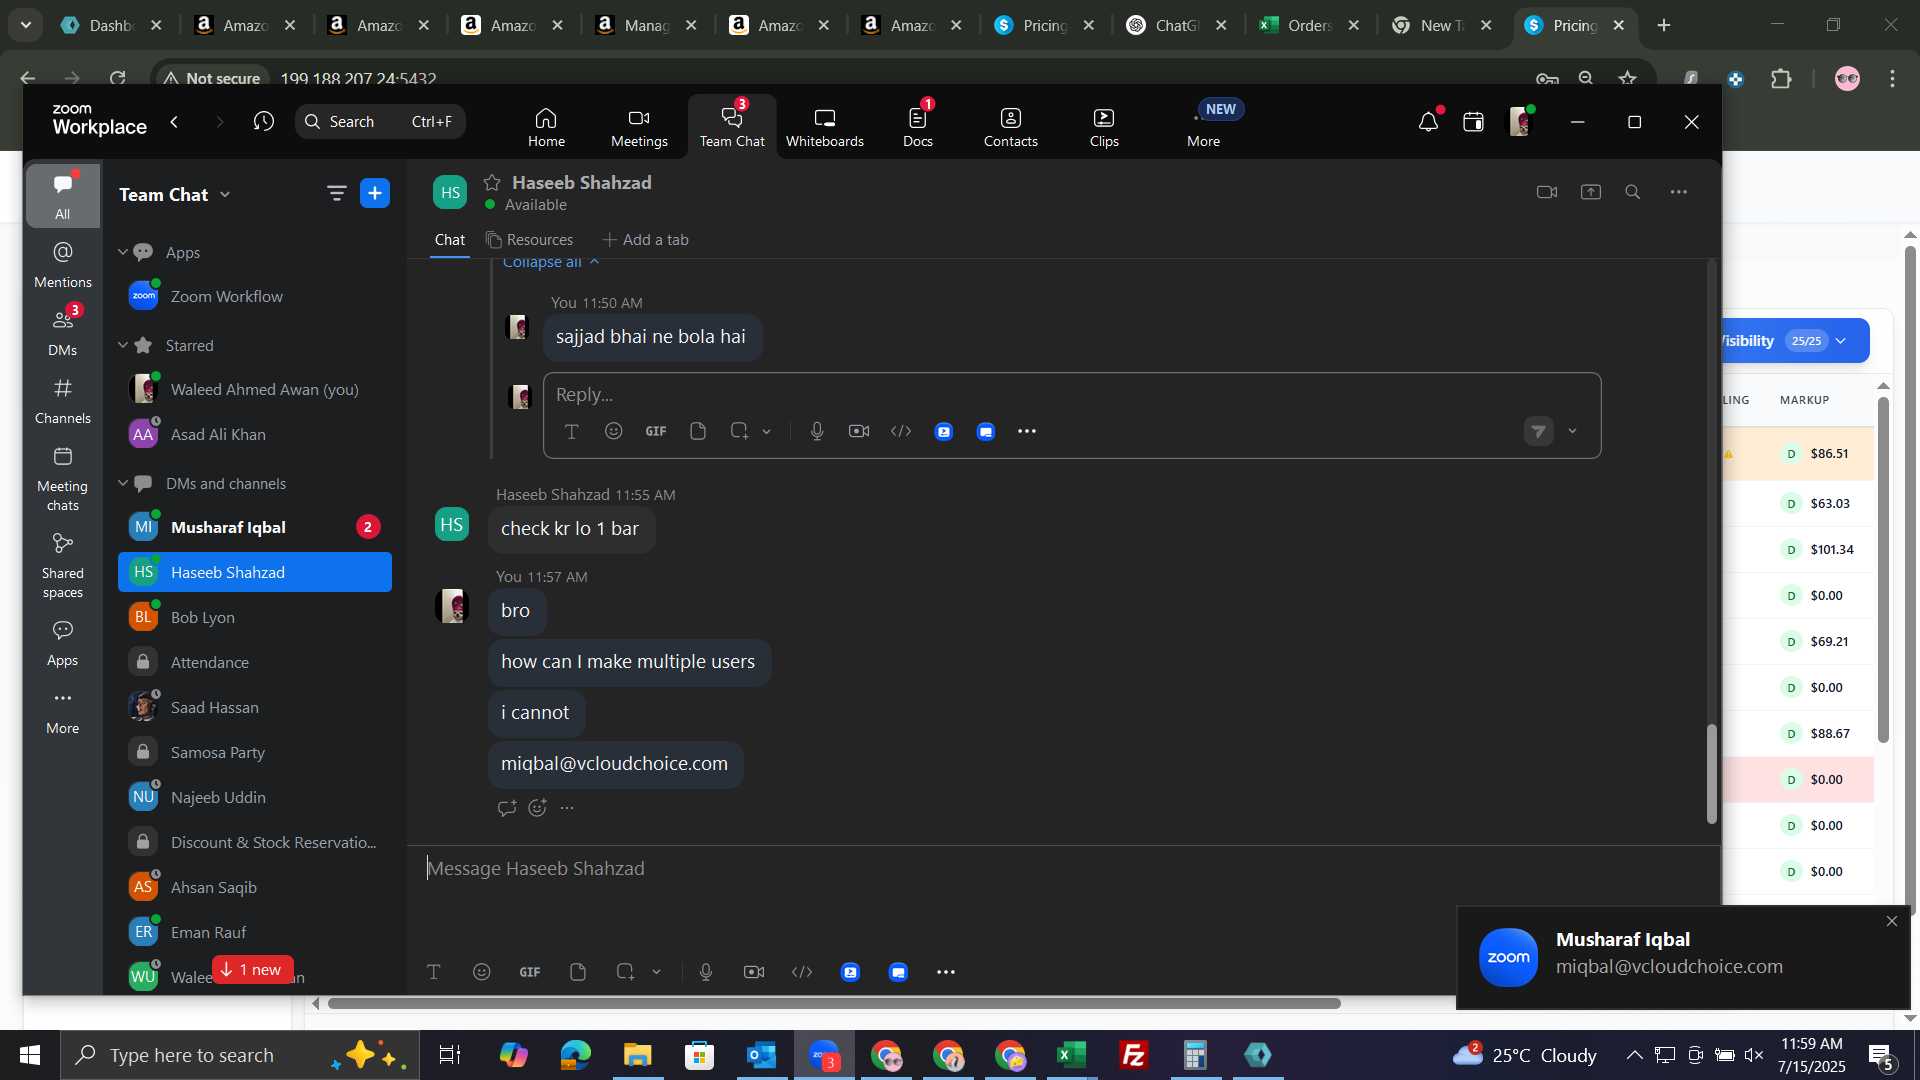Switch to the Resources tab
1920x1080 pixels.
coord(530,240)
